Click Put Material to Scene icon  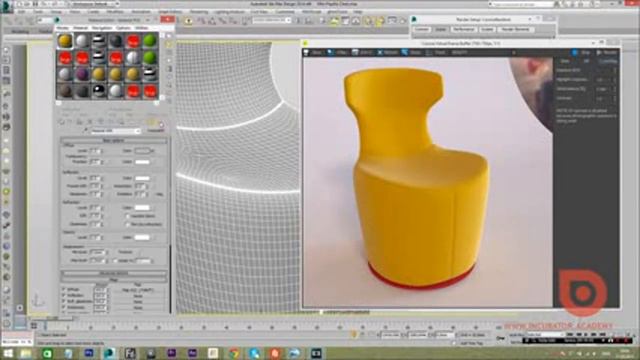coord(70,122)
